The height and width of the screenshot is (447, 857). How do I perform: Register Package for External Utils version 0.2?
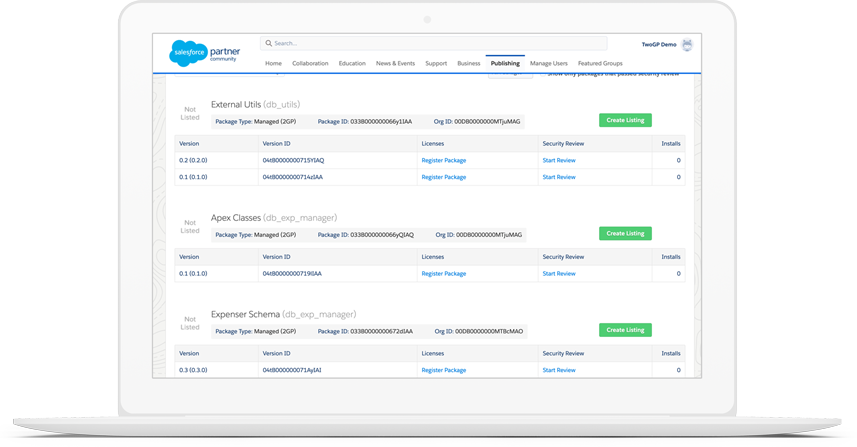(444, 161)
